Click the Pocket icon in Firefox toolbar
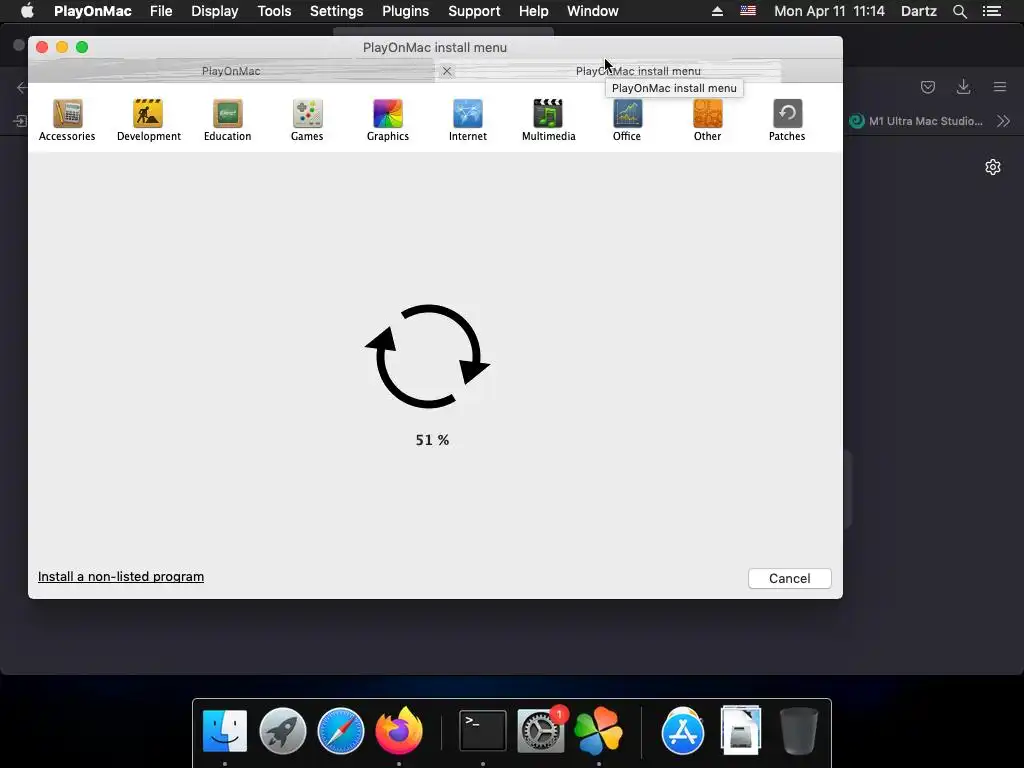The image size is (1024, 768). 927,87
